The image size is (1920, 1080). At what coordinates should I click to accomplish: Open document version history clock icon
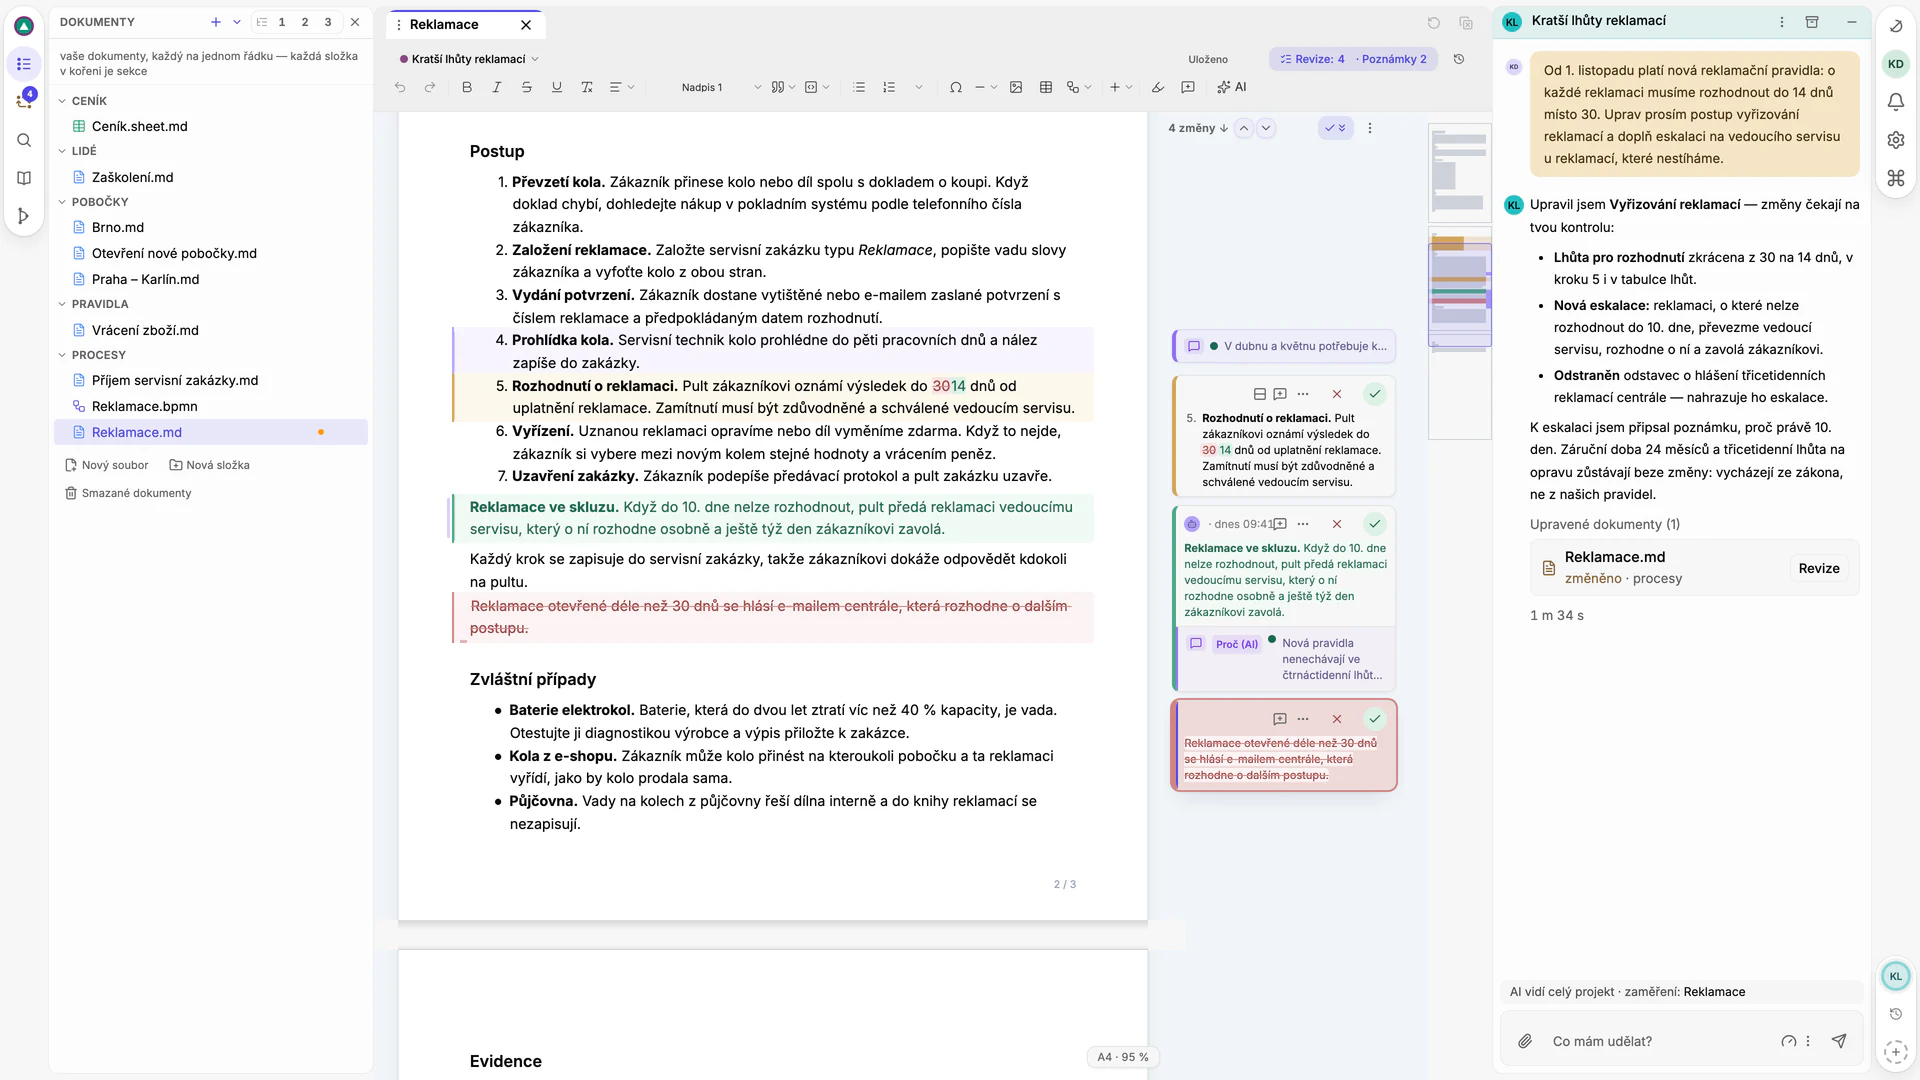pos(1459,59)
